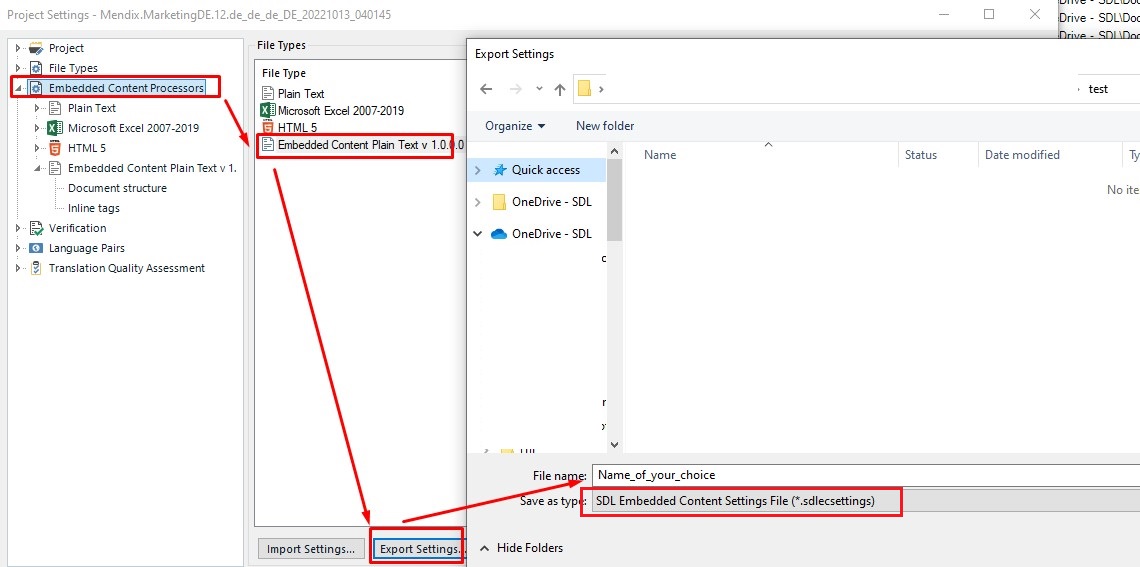Select Document structure tree item
Viewport: 1140px width, 567px height.
pyautogui.click(x=117, y=188)
